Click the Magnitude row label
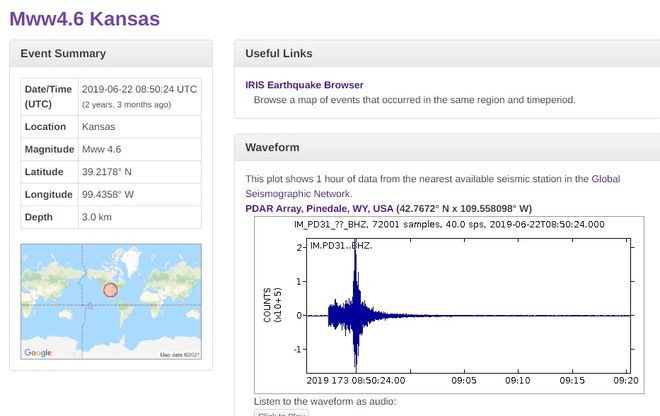The image size is (660, 416). point(49,149)
